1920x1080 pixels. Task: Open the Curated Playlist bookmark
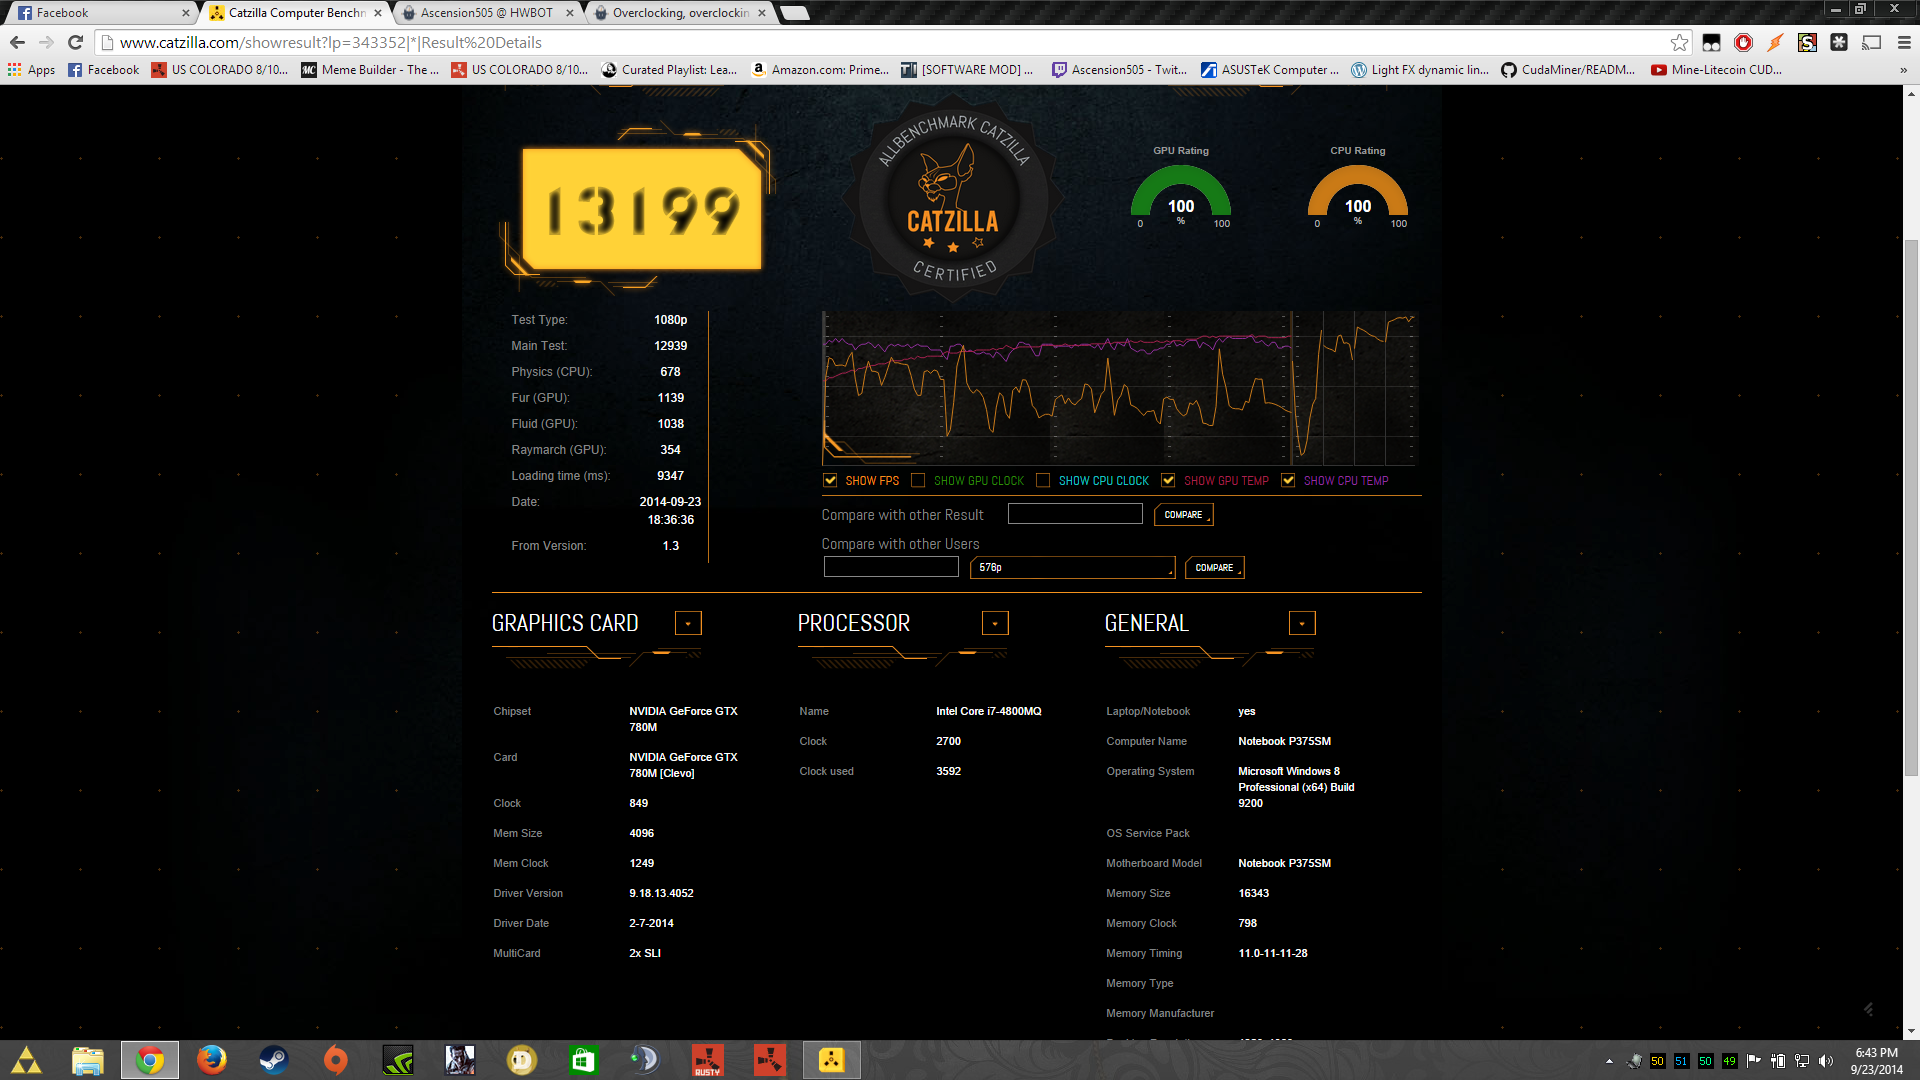[x=669, y=69]
